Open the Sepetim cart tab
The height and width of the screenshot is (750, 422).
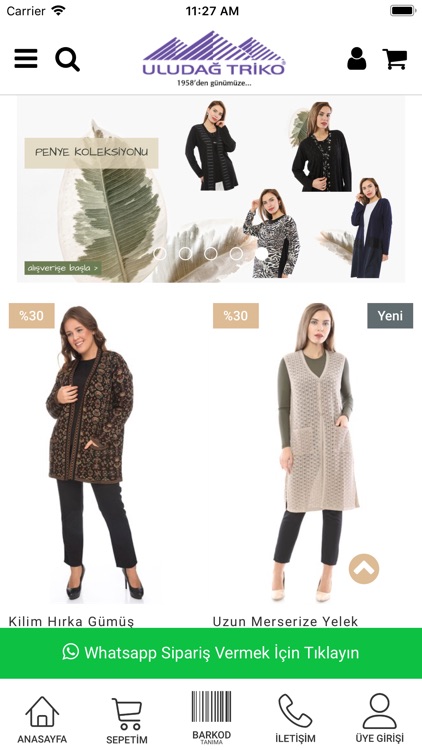point(127,721)
